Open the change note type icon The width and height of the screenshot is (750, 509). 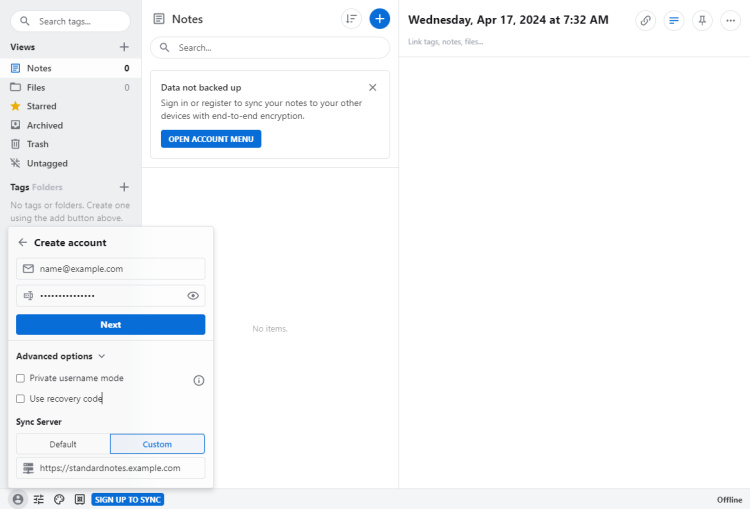point(674,20)
